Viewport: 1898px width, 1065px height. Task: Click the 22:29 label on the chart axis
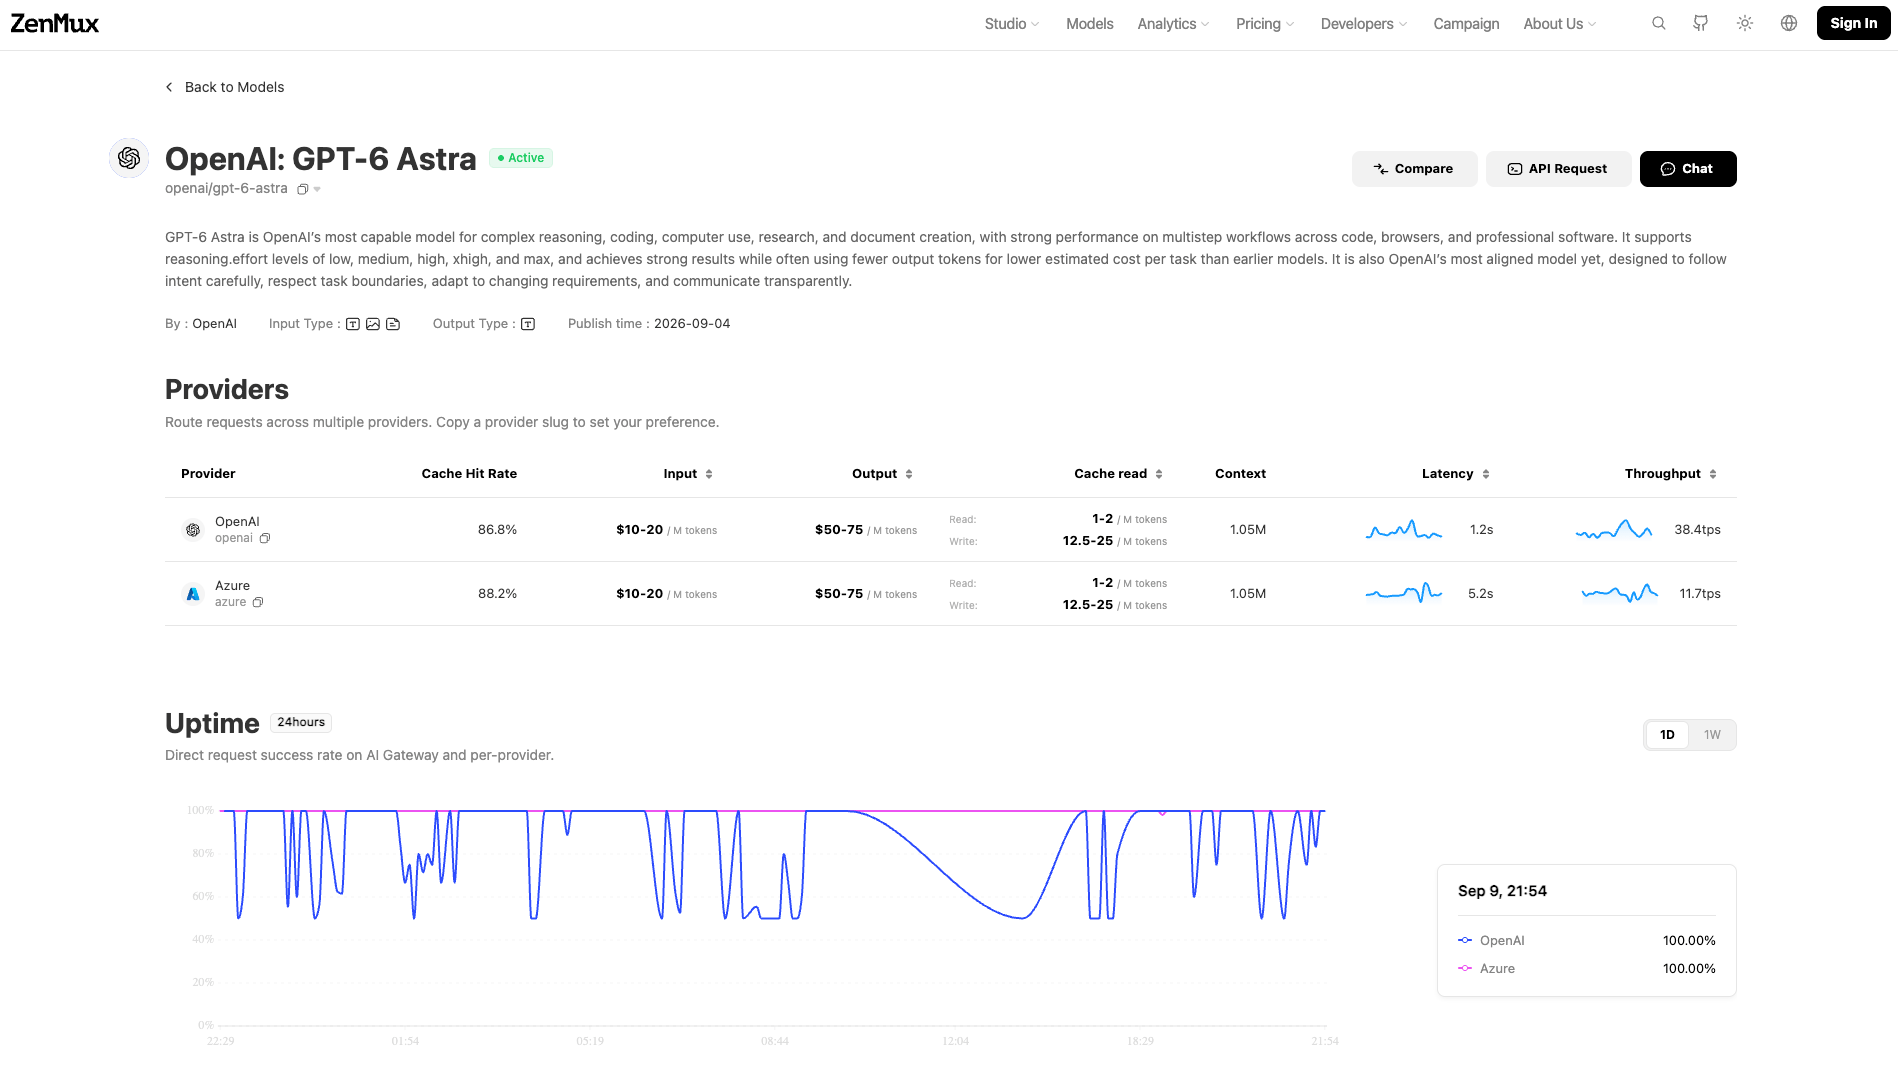[x=220, y=1041]
